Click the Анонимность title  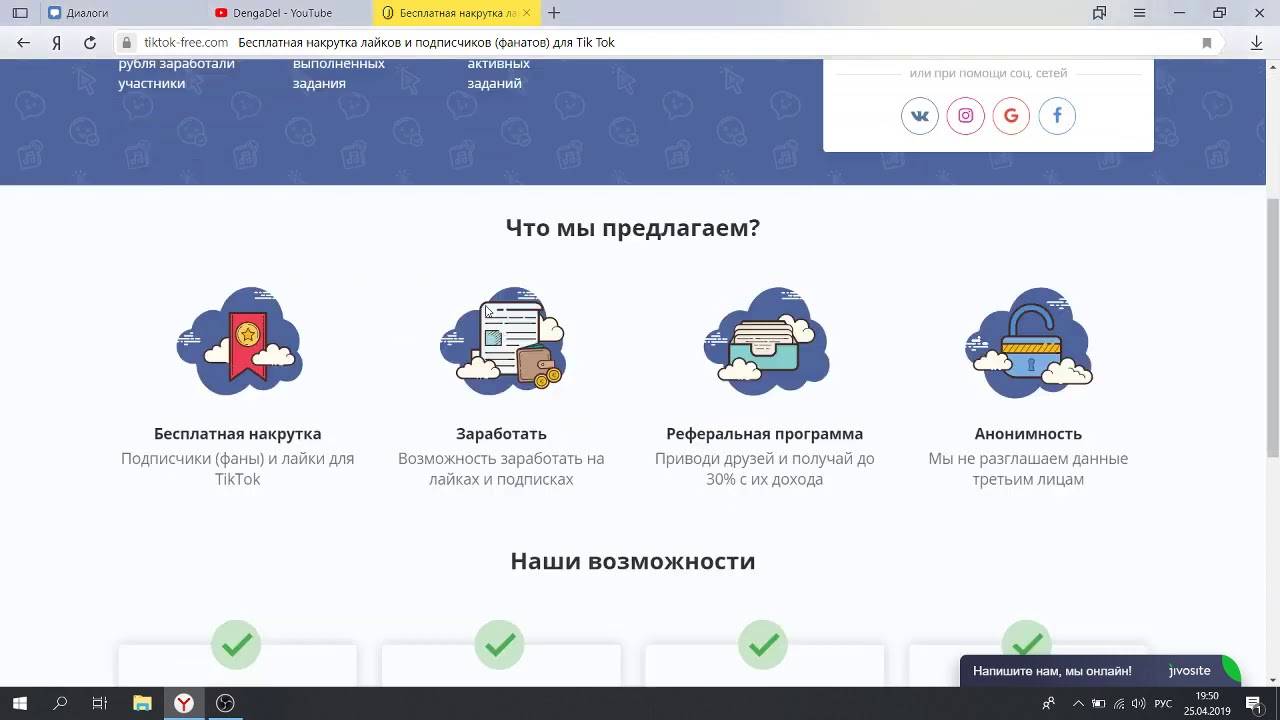(1028, 434)
